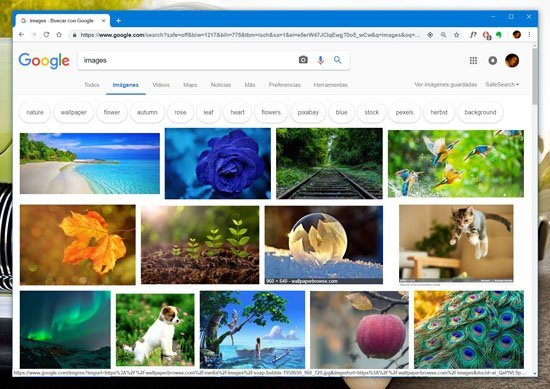Click the address bar URL

[x=250, y=35]
